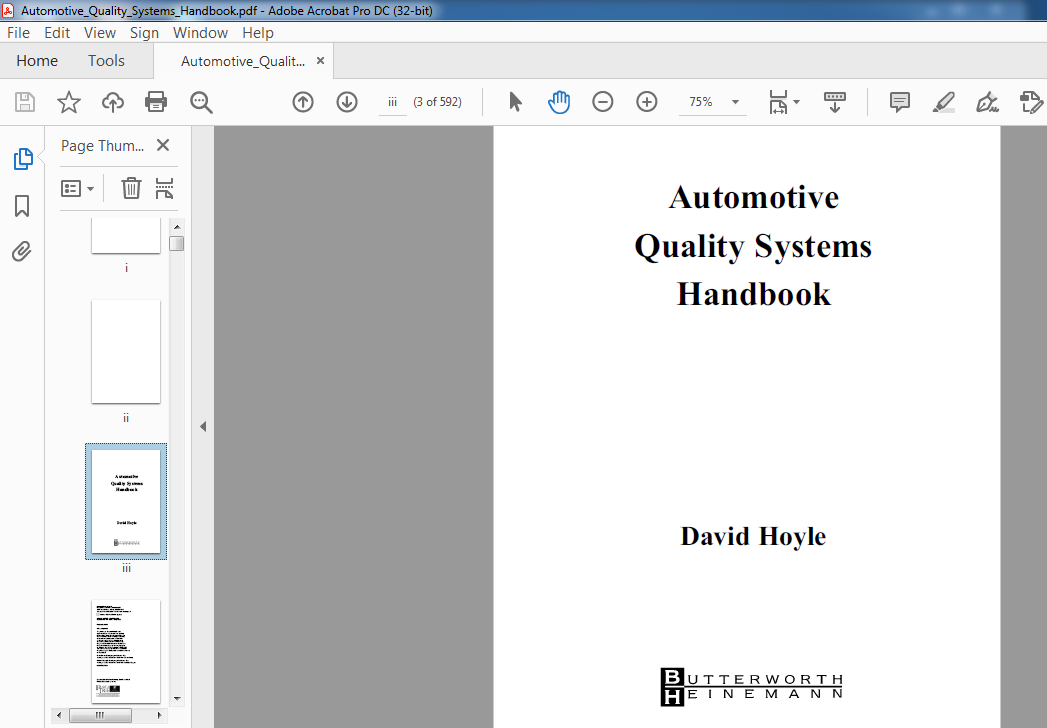1047x728 pixels.
Task: Activate the Selection arrow tool
Action: click(x=515, y=102)
